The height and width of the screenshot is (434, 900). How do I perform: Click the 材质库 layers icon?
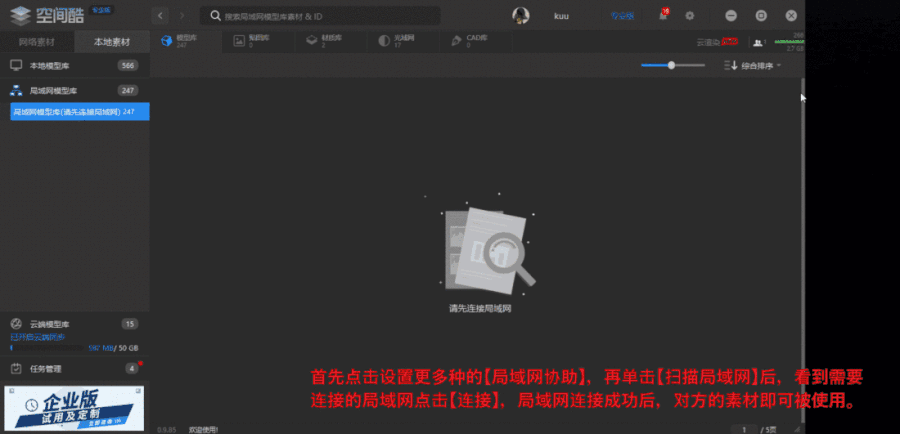(x=312, y=41)
